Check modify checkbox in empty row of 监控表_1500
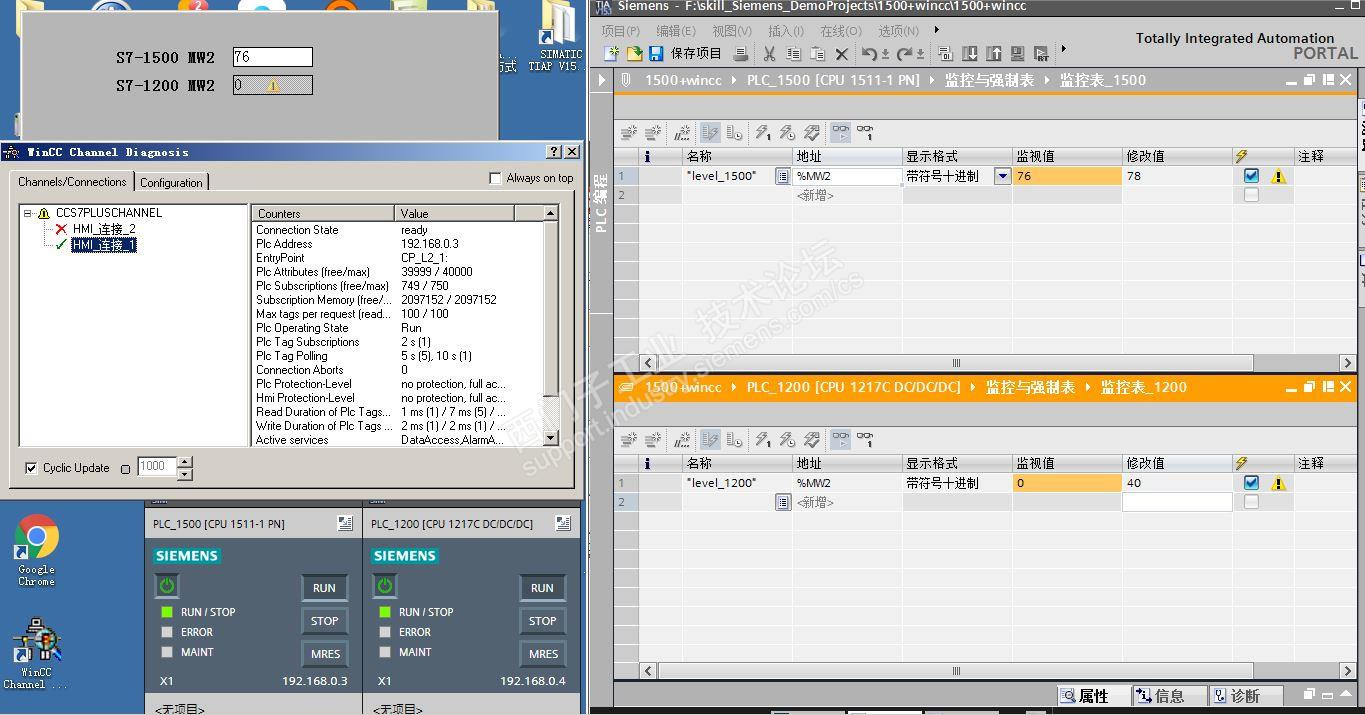 [1251, 195]
